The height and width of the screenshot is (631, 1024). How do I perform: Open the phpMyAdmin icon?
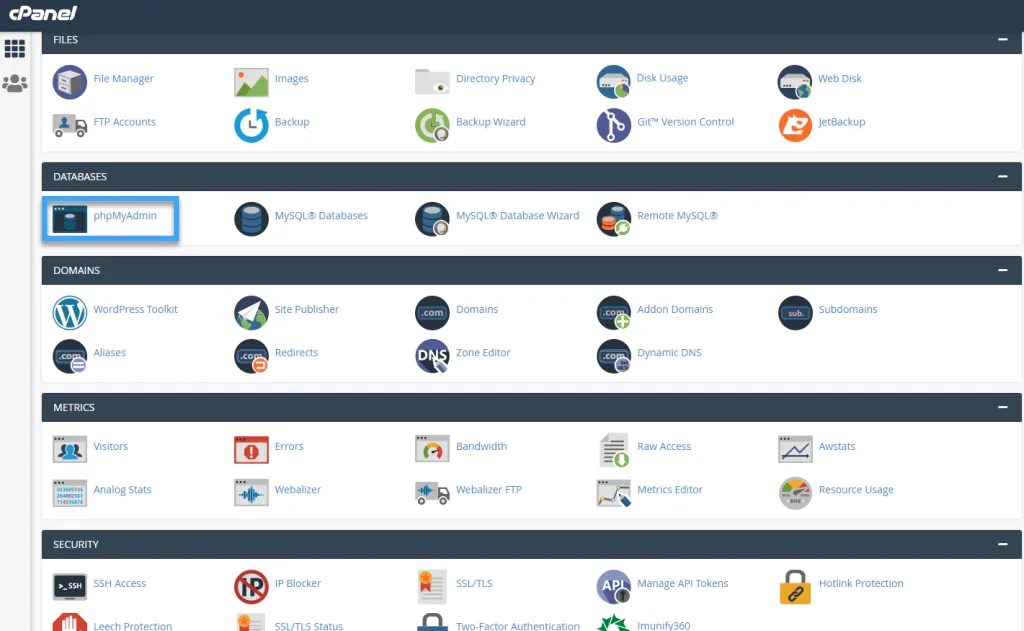[69, 219]
